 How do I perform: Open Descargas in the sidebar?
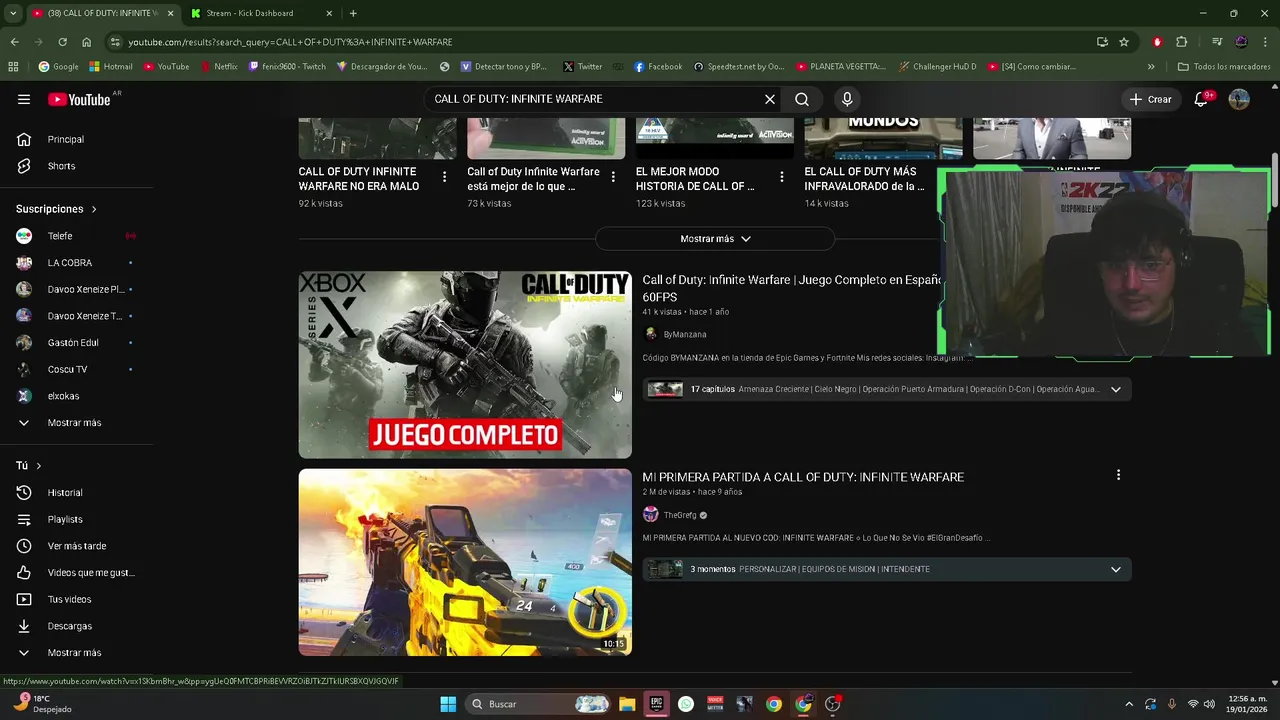[x=70, y=626]
